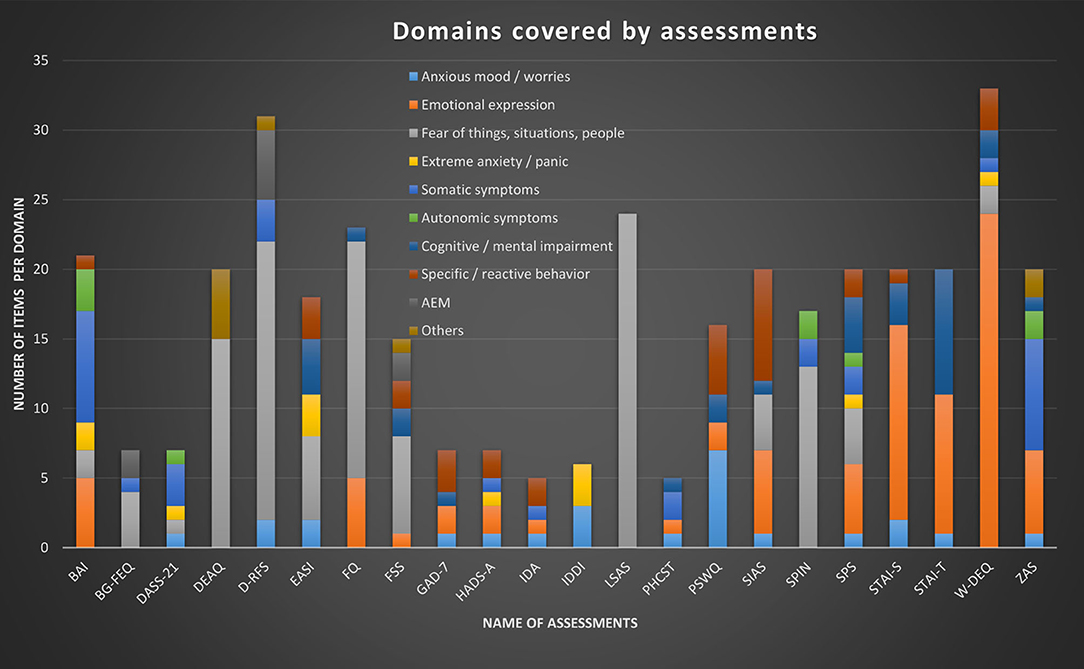Screen dimensions: 1084x669
Task: Select the legend text "Anxious mood / worries"
Action: tap(496, 77)
